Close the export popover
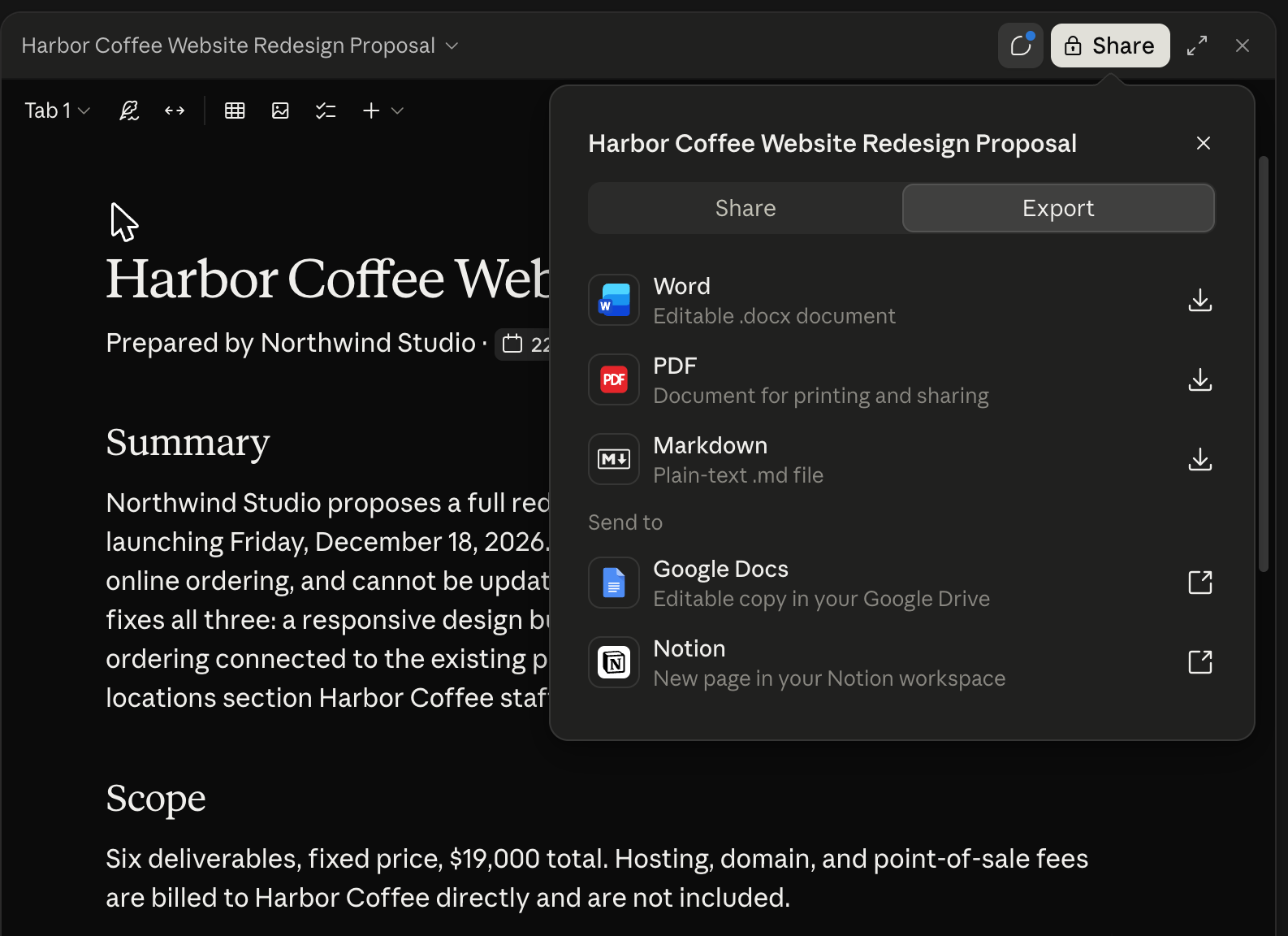The height and width of the screenshot is (936, 1288). pos(1203,143)
